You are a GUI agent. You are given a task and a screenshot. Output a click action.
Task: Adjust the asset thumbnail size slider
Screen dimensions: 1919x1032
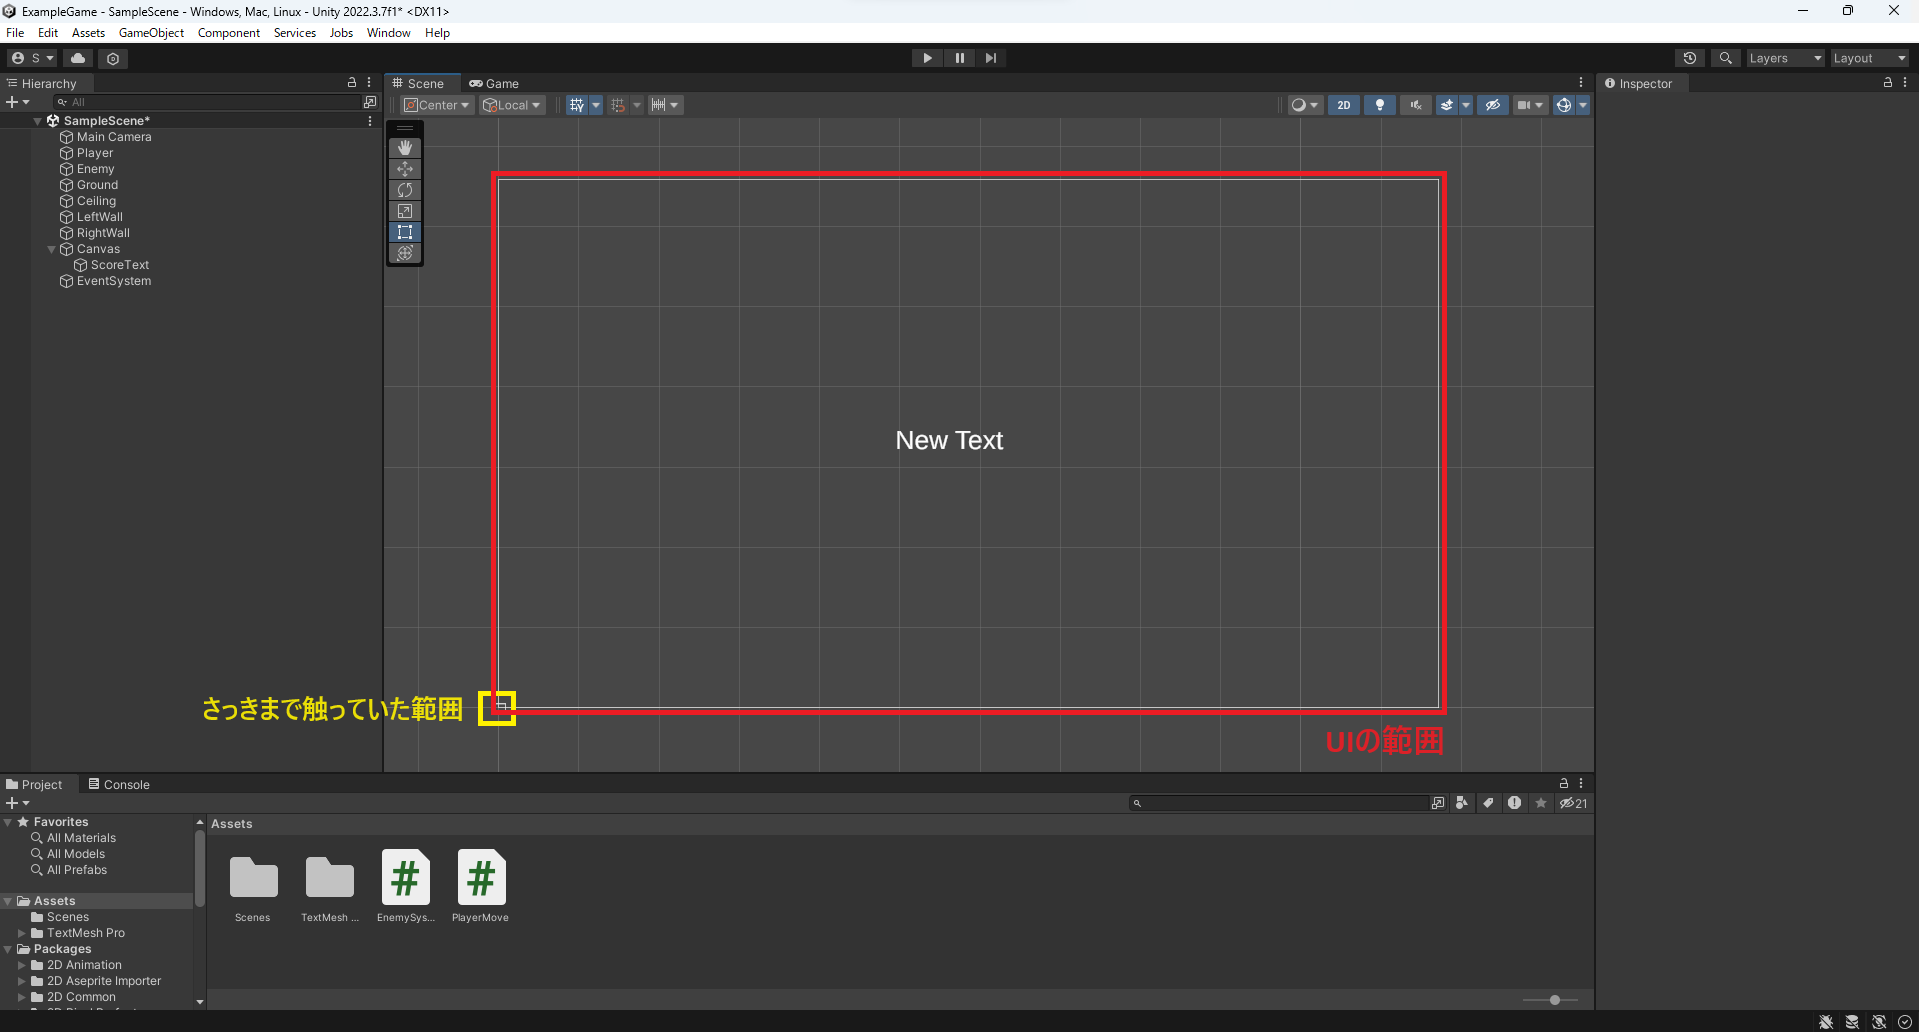coord(1553,999)
